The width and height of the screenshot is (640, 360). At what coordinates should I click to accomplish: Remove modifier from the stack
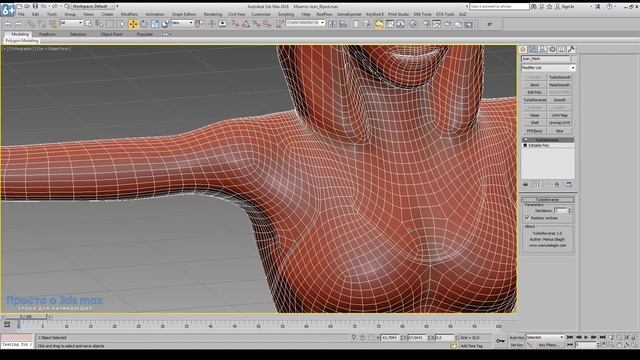(557, 185)
